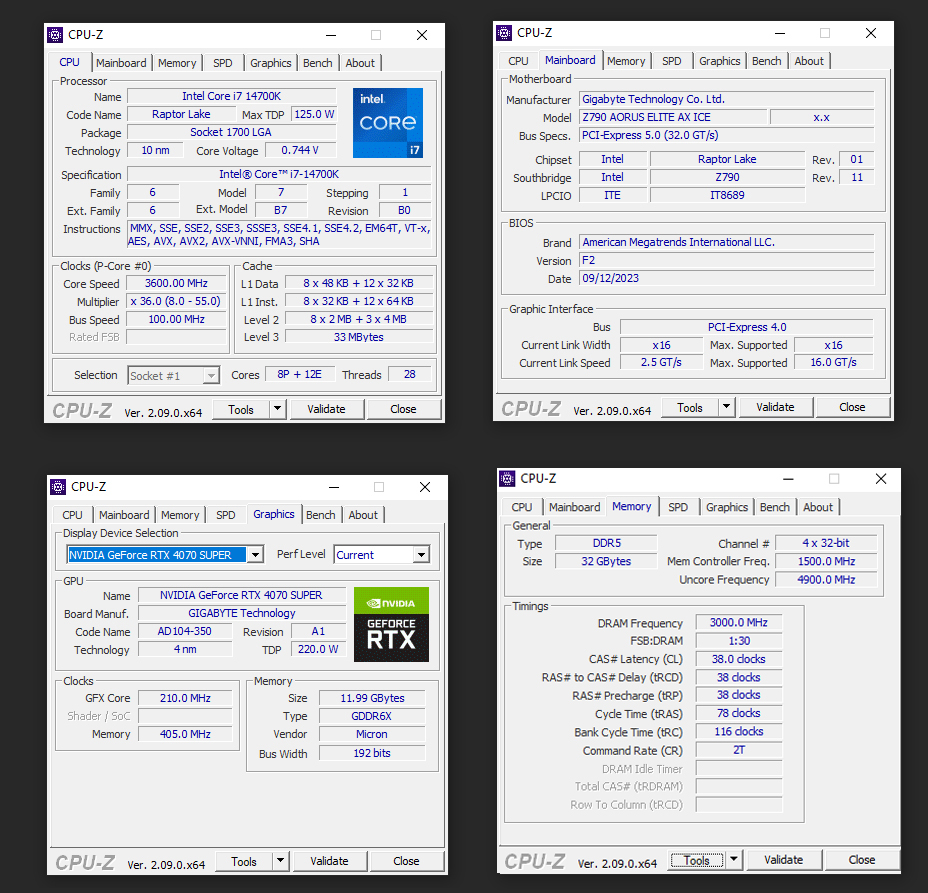Click Validate button in Mainboard window
The width and height of the screenshot is (928, 893).
pyautogui.click(x=775, y=407)
